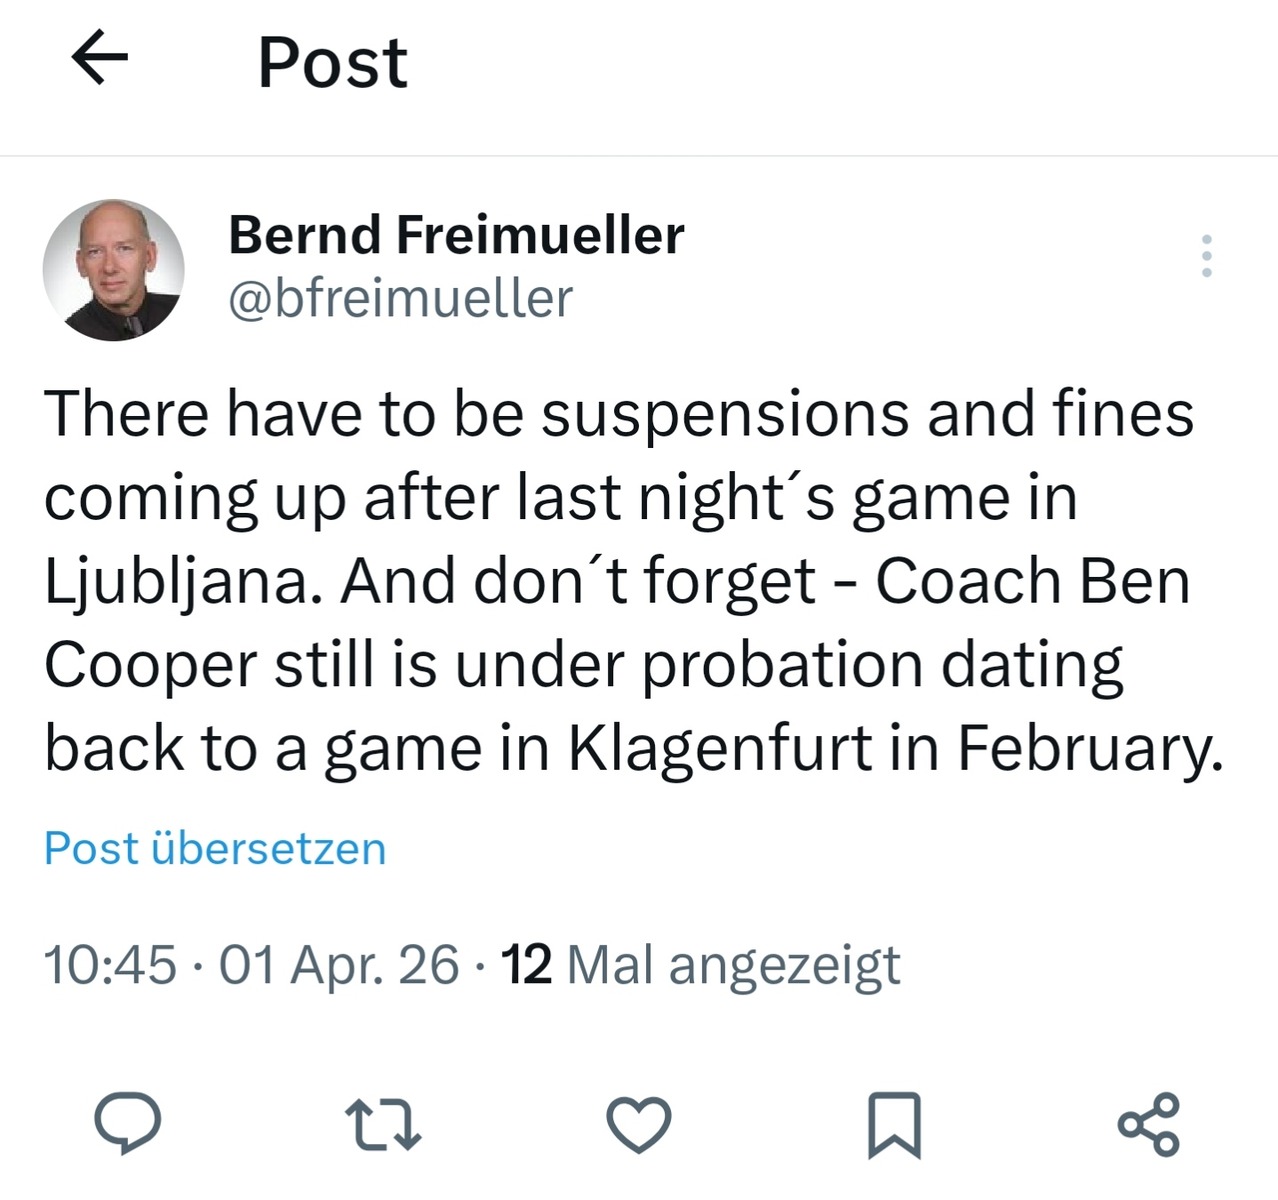Click the "Post übersetzen" translate link

[215, 848]
